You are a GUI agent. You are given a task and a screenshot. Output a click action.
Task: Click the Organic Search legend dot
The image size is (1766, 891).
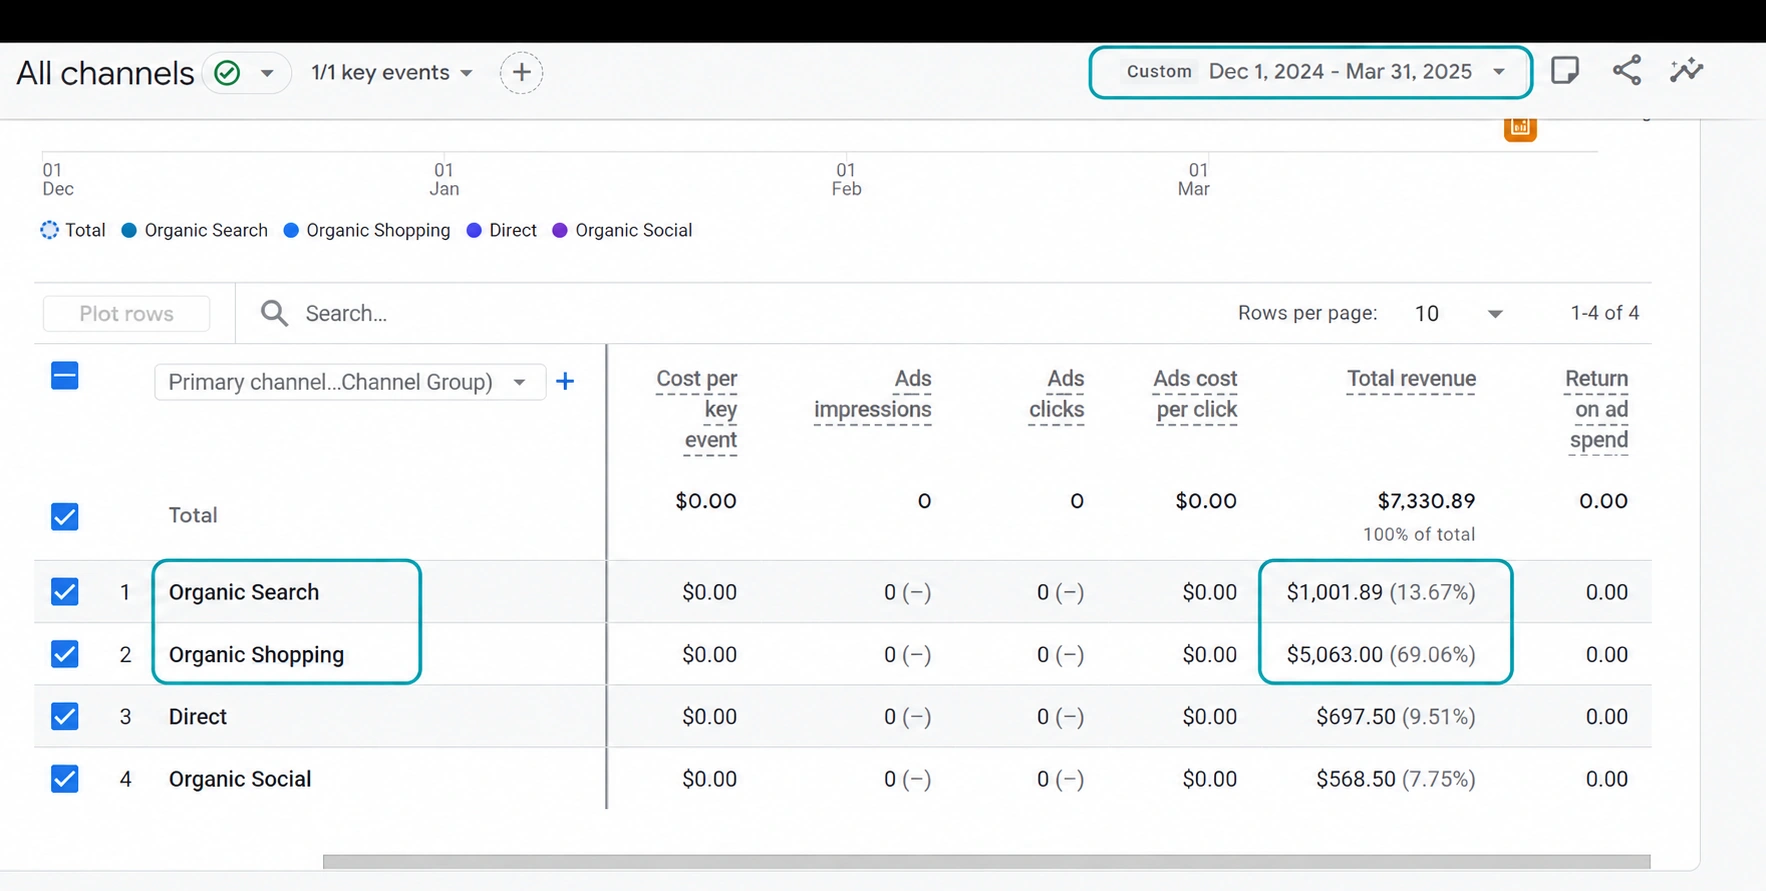[129, 230]
